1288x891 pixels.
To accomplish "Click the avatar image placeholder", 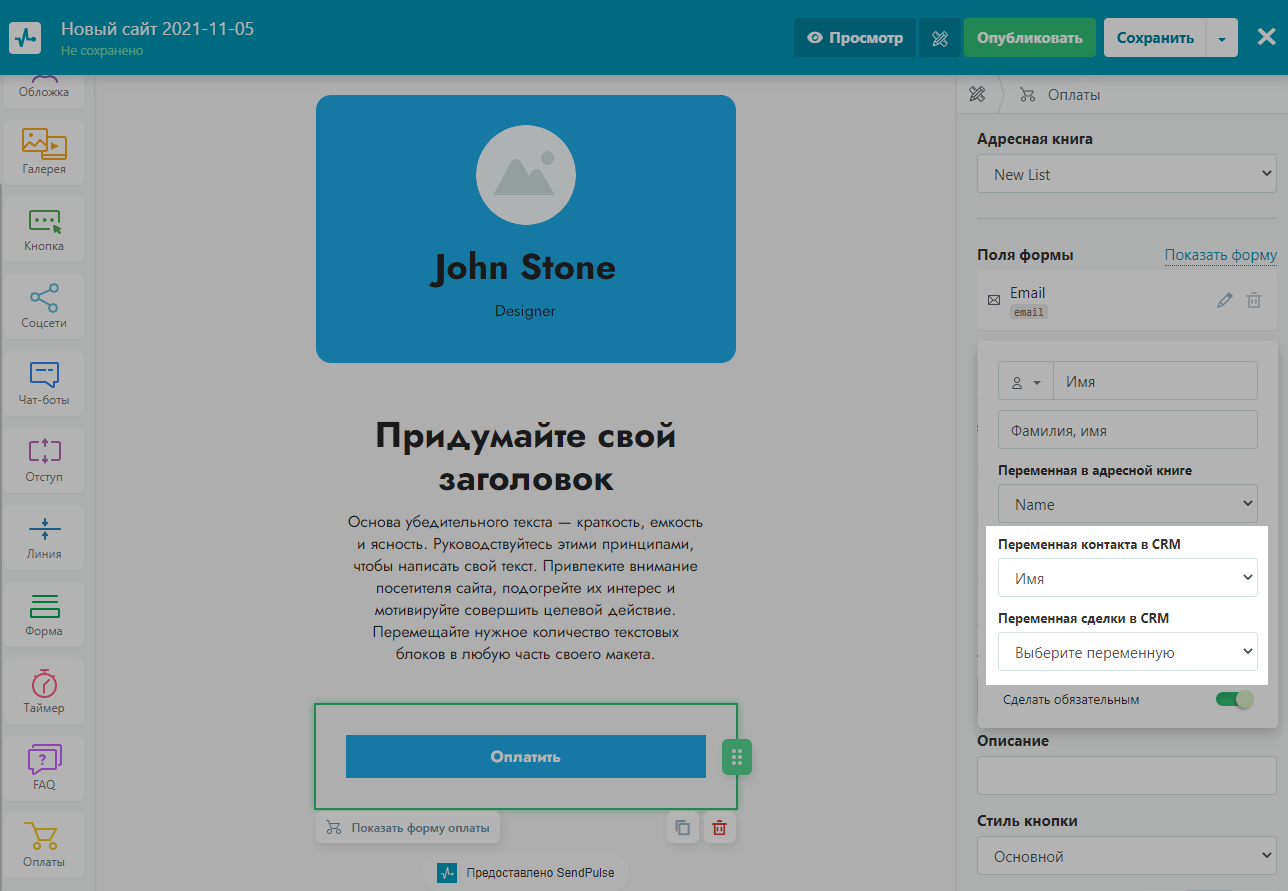I will click(526, 175).
